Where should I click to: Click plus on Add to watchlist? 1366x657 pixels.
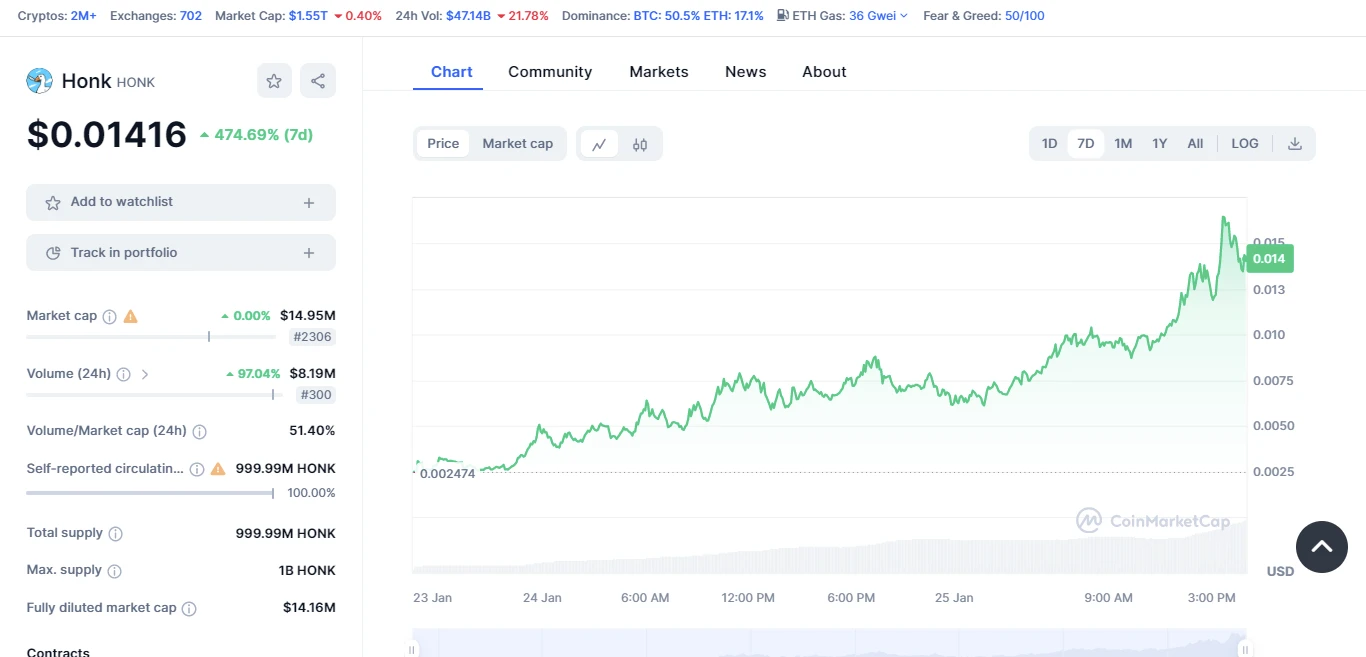pyautogui.click(x=309, y=203)
